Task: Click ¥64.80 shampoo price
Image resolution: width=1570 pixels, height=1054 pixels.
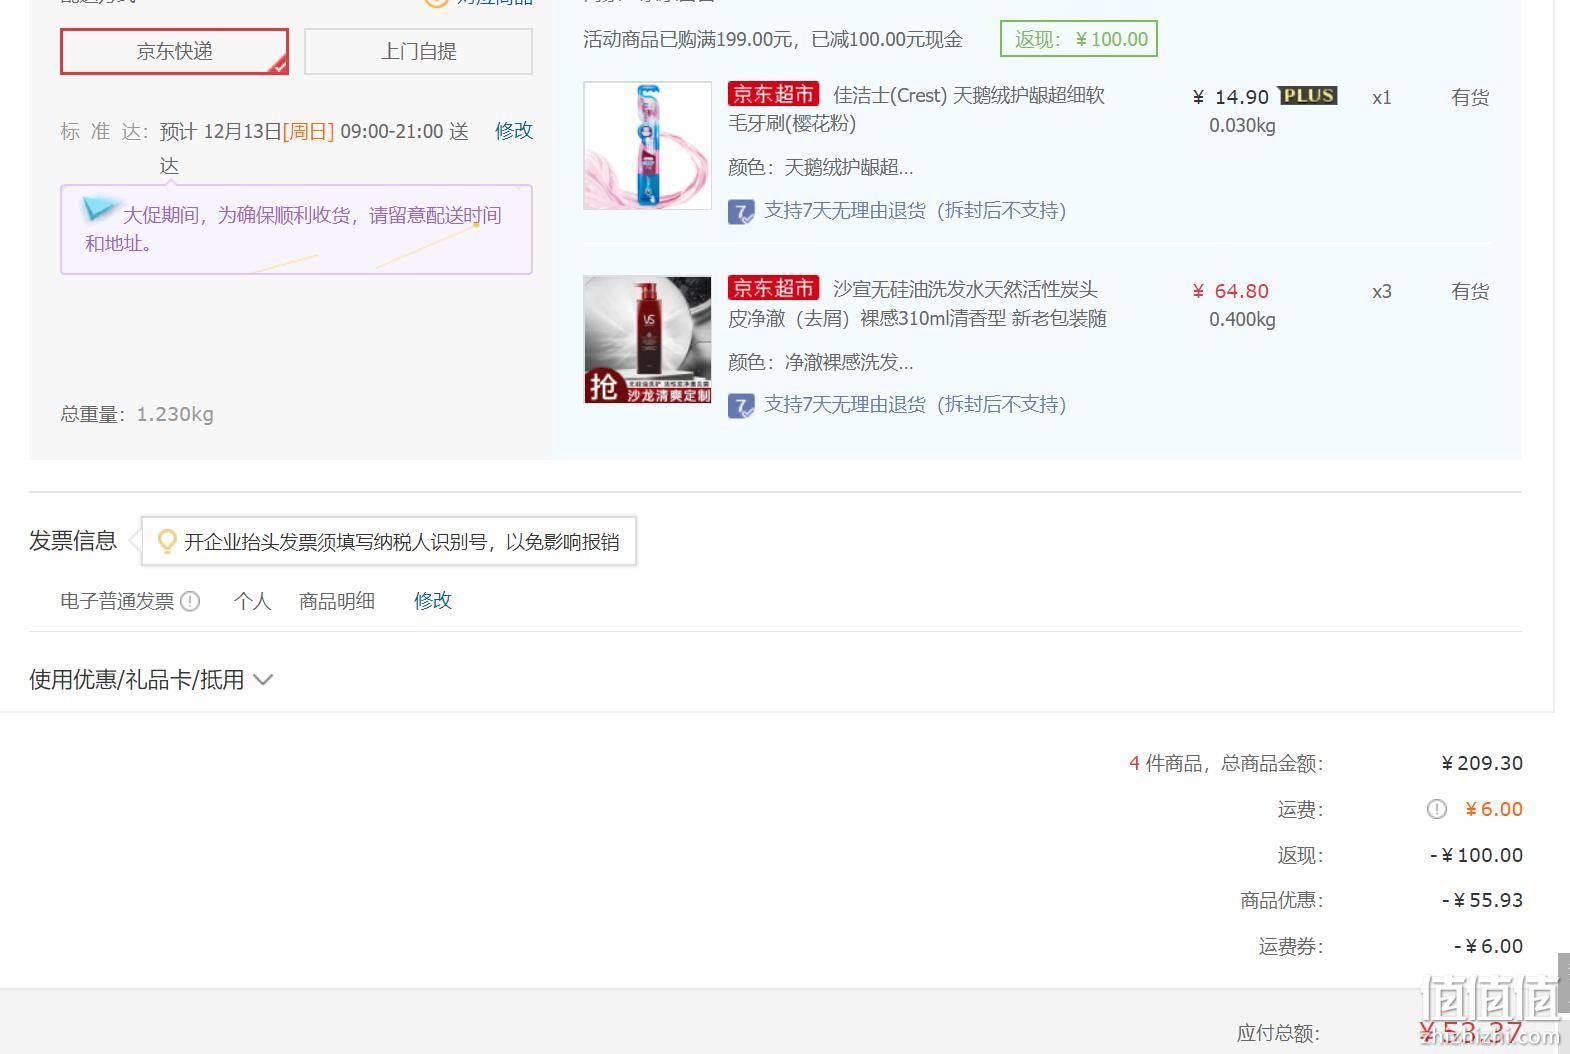Action: 1231,291
